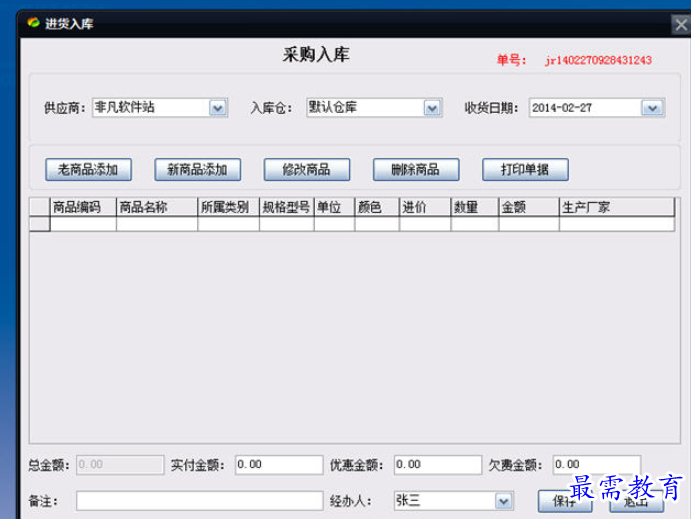The width and height of the screenshot is (691, 519).
Task: Click the 进价 column header
Action: click(425, 207)
